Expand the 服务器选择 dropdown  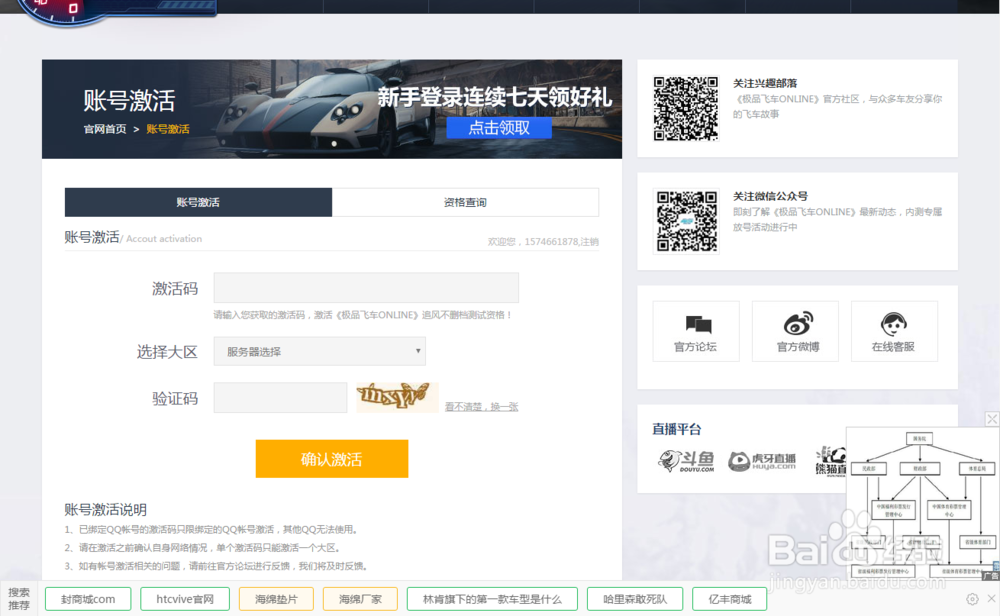coord(320,351)
